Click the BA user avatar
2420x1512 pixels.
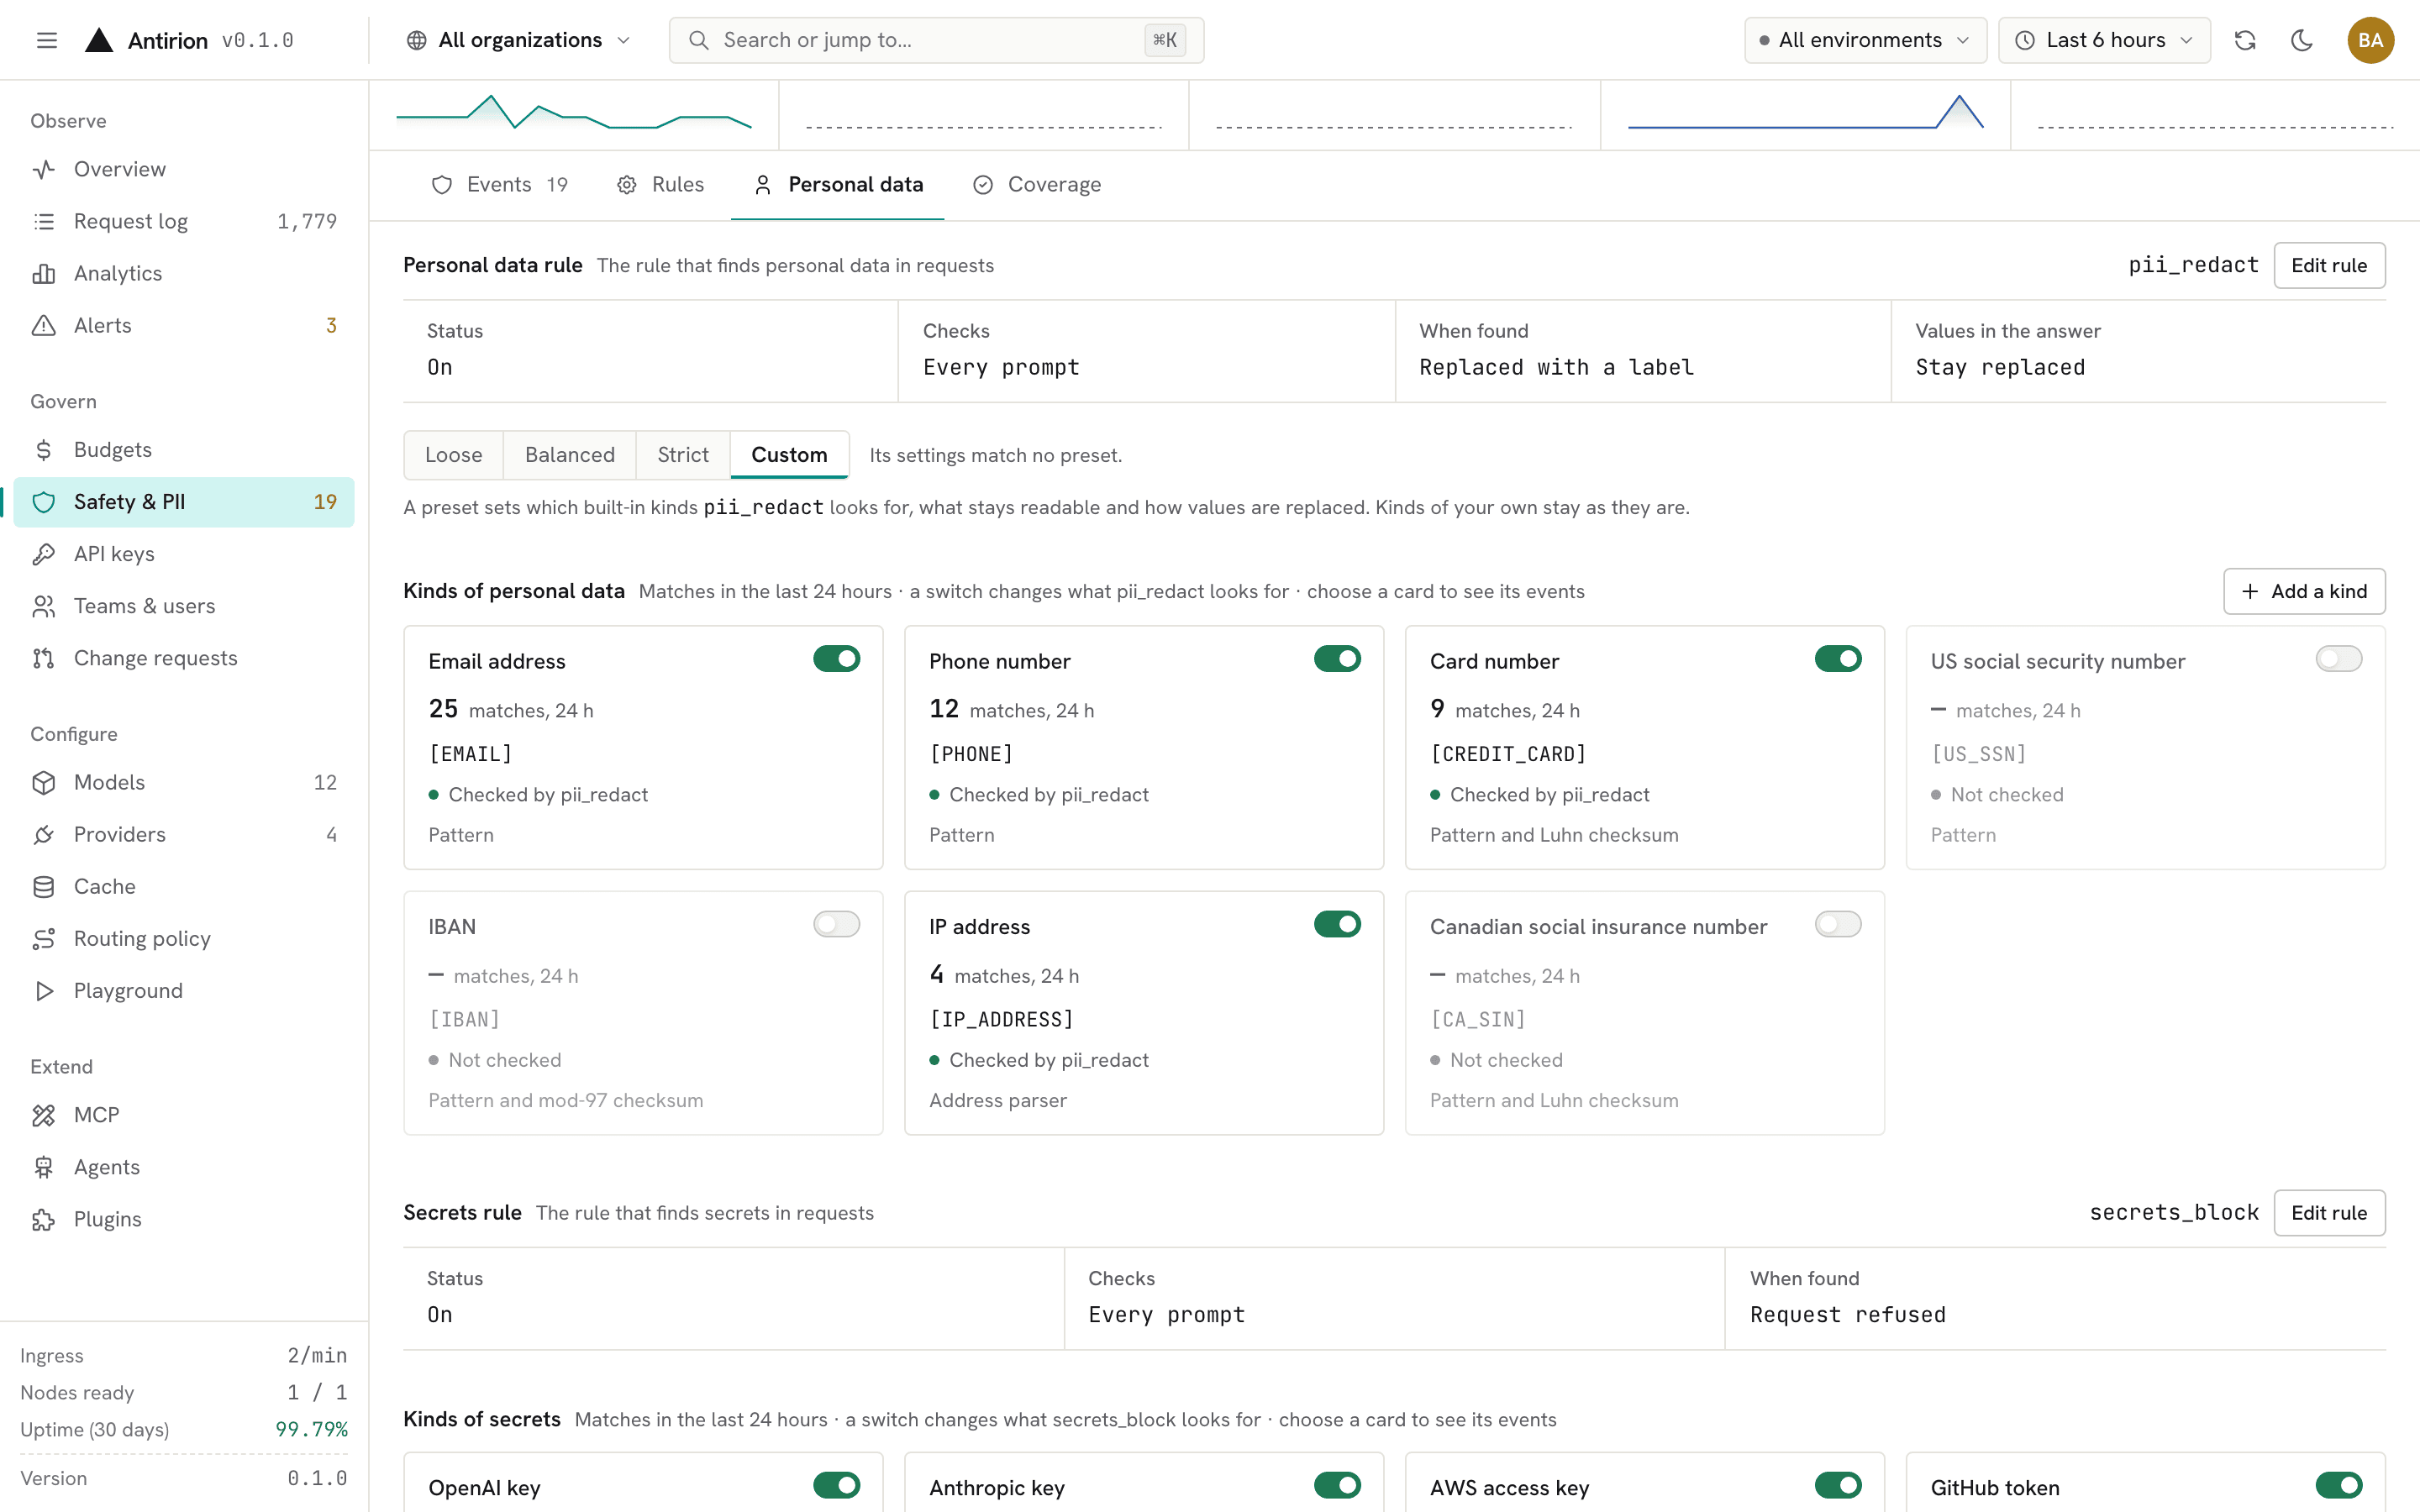(2370, 40)
